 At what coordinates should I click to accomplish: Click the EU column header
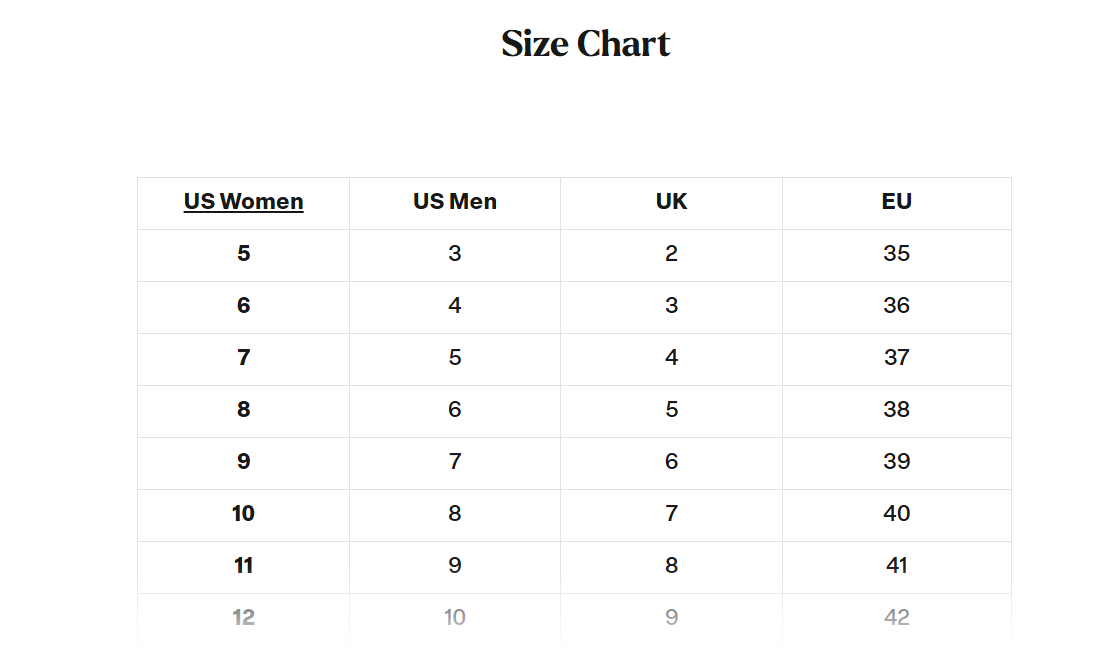click(896, 202)
